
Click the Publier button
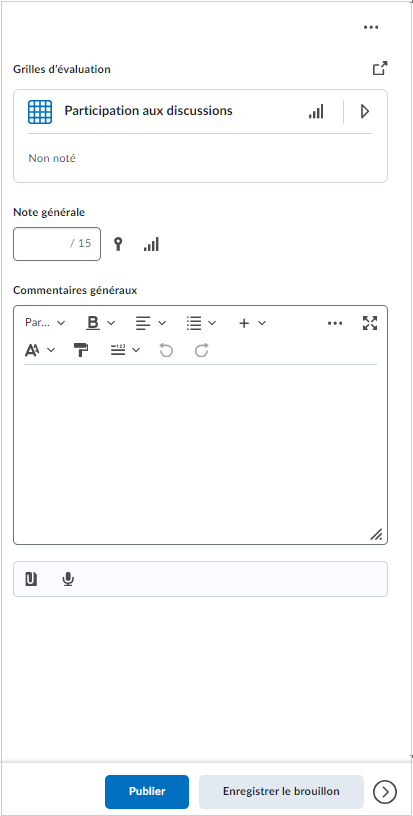point(147,792)
